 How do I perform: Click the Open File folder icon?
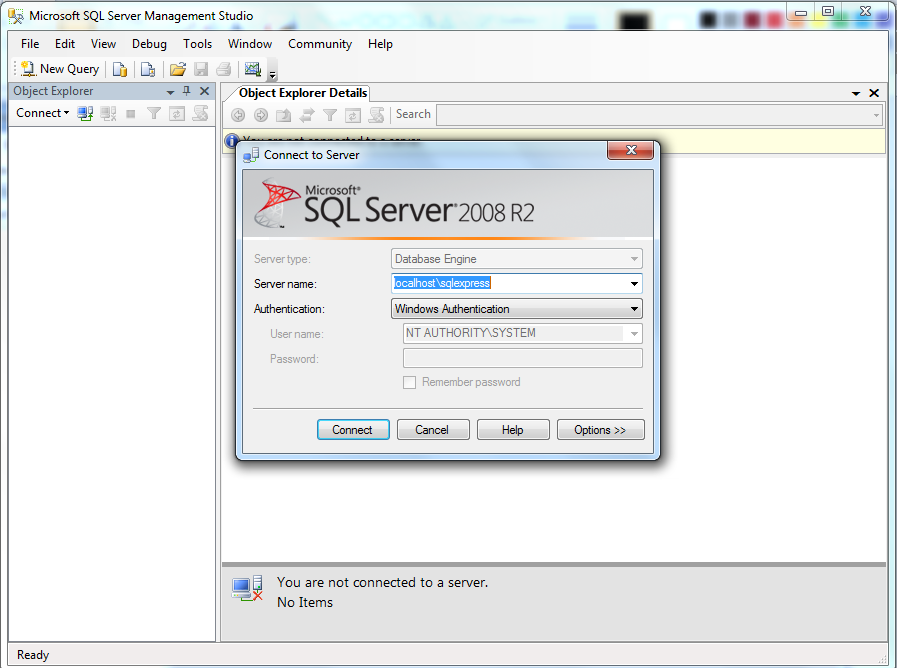pos(178,69)
